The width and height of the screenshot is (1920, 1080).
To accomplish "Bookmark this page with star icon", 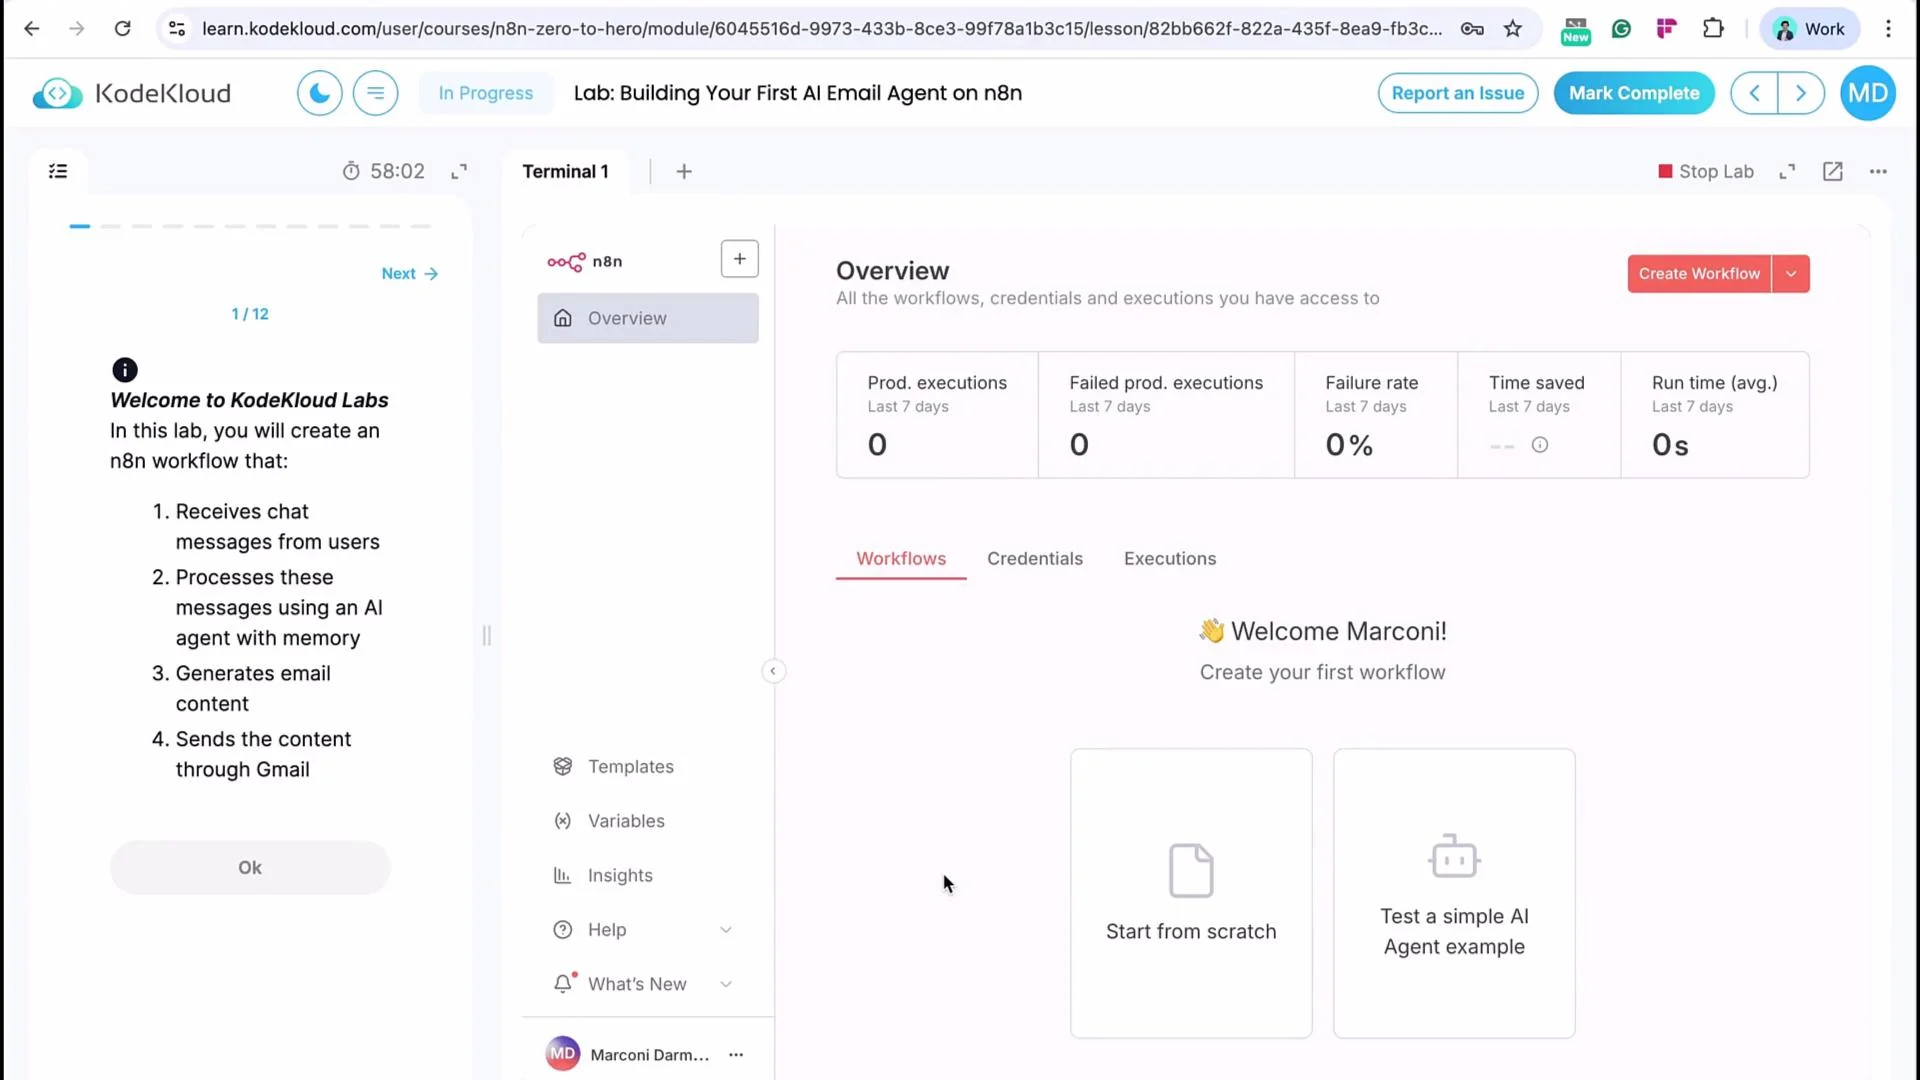I will [1512, 29].
